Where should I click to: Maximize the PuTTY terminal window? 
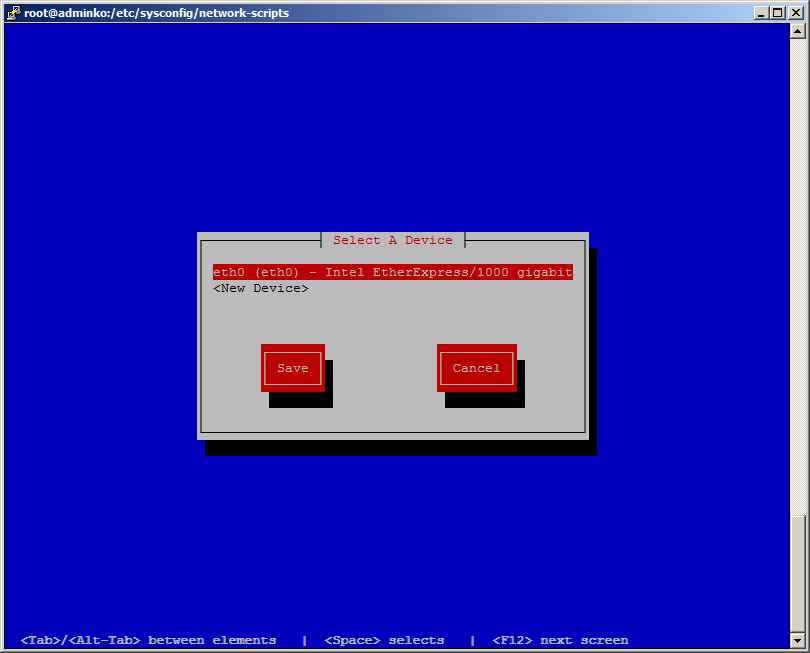point(778,13)
